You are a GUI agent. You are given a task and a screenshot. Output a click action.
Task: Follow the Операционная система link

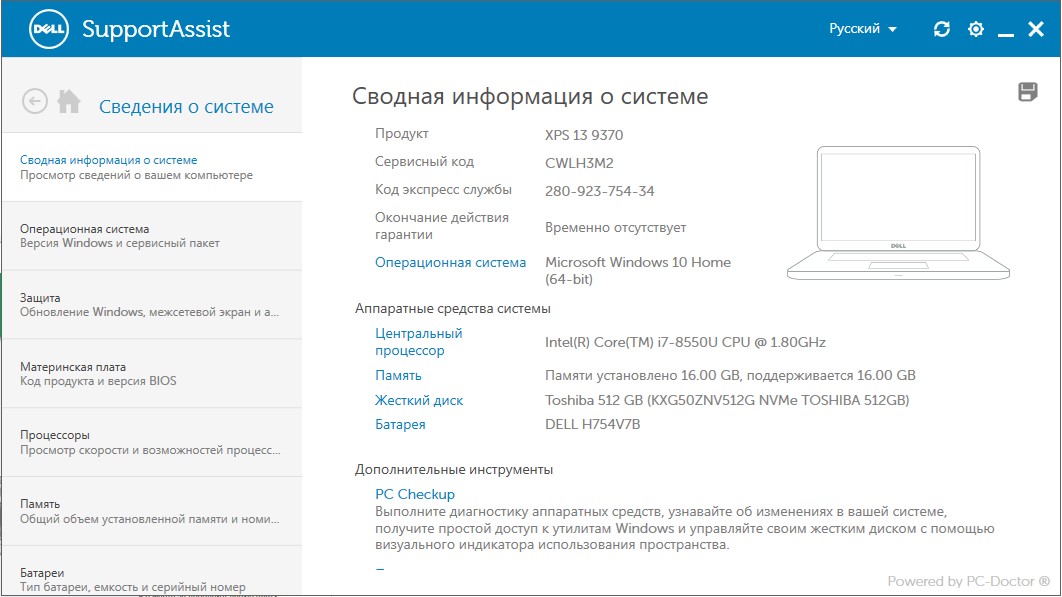click(x=450, y=262)
